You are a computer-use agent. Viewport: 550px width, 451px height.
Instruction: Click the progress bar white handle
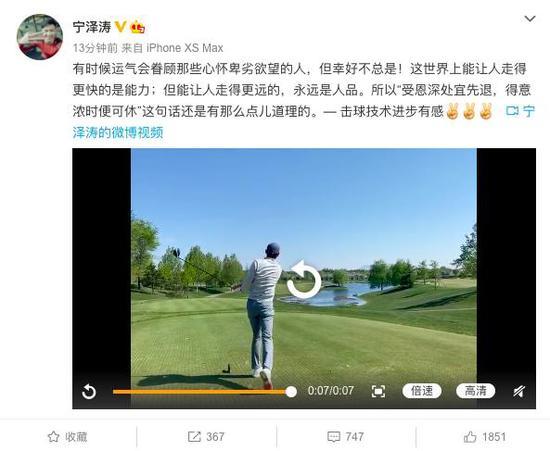[x=291, y=392]
